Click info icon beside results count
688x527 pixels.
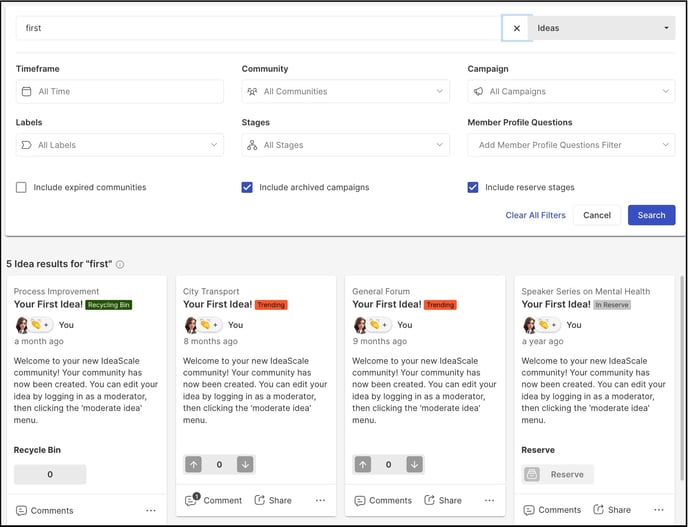tap(120, 264)
